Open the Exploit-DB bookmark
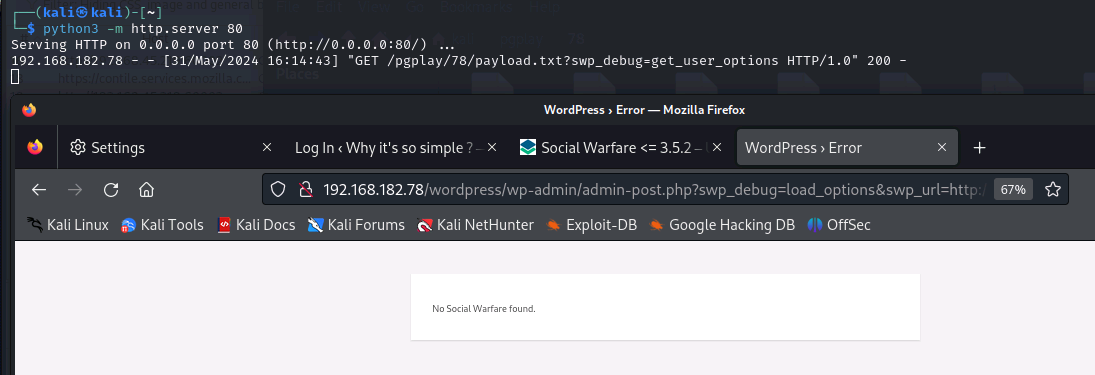The height and width of the screenshot is (375, 1095). 591,225
